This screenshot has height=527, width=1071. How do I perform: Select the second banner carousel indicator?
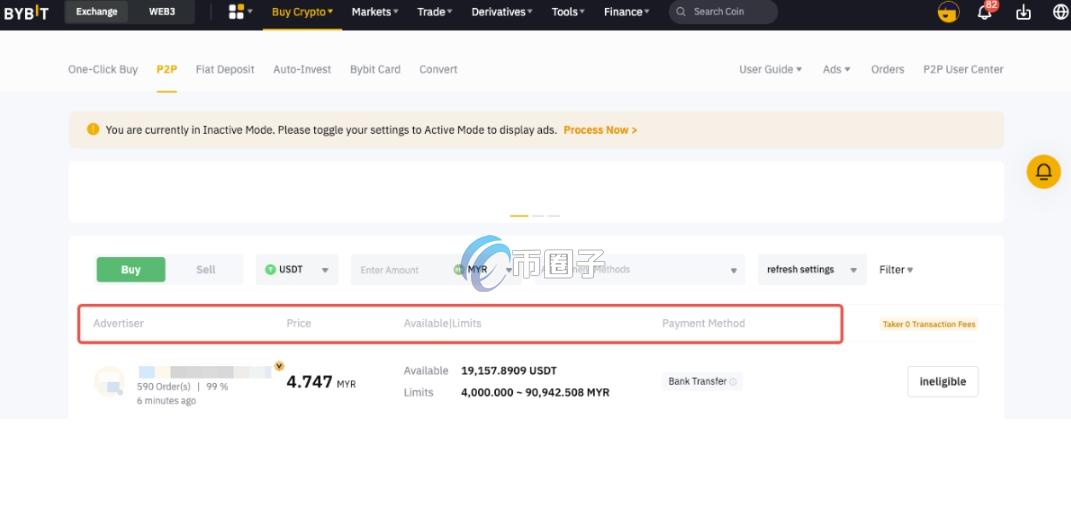click(x=538, y=216)
